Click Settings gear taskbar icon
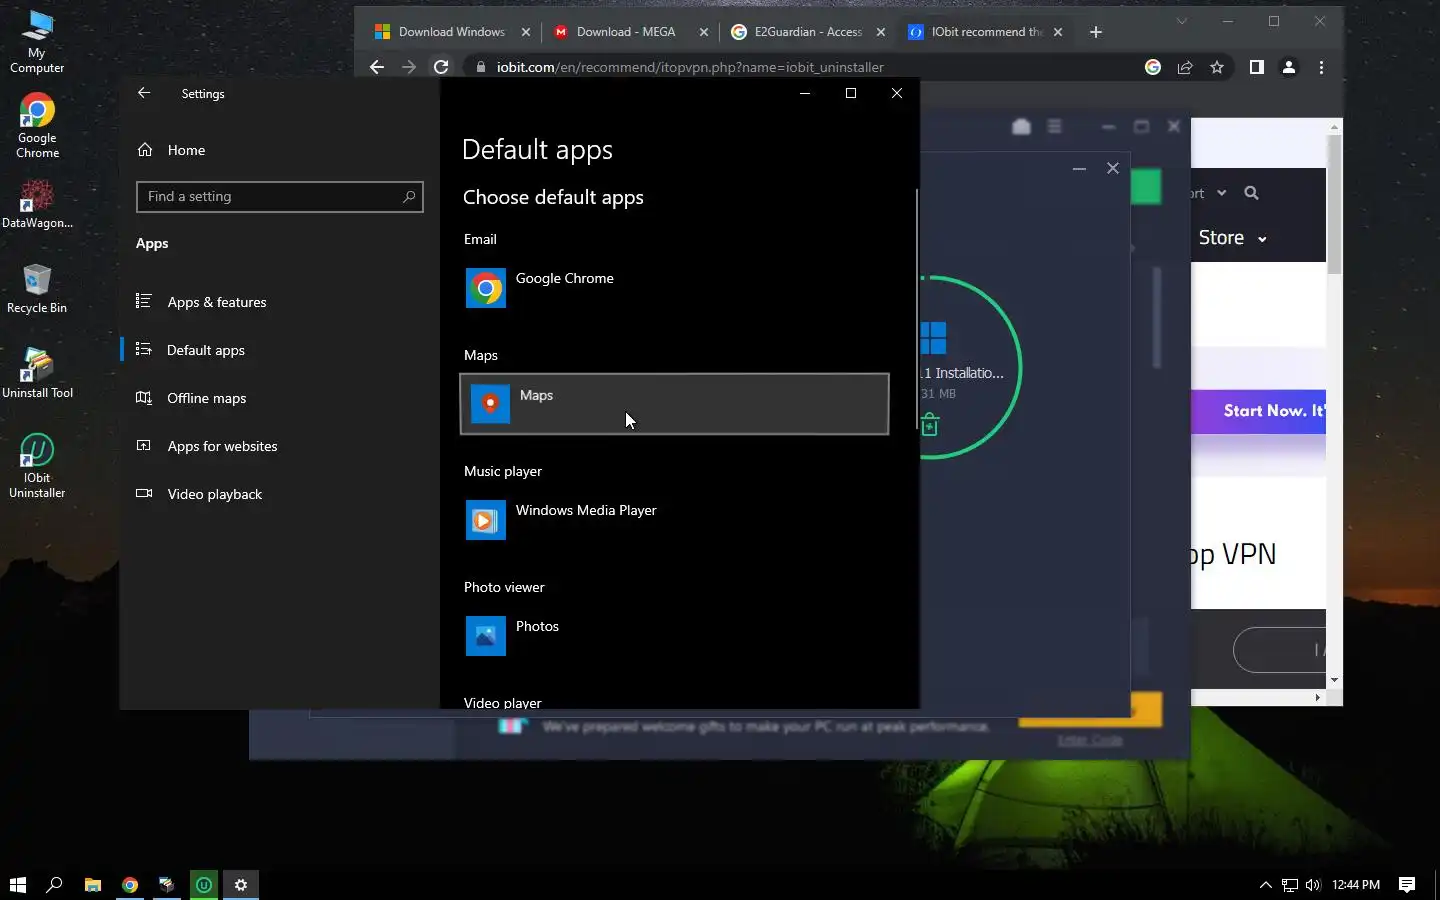Screen dimensions: 1440x900 (x=240, y=884)
